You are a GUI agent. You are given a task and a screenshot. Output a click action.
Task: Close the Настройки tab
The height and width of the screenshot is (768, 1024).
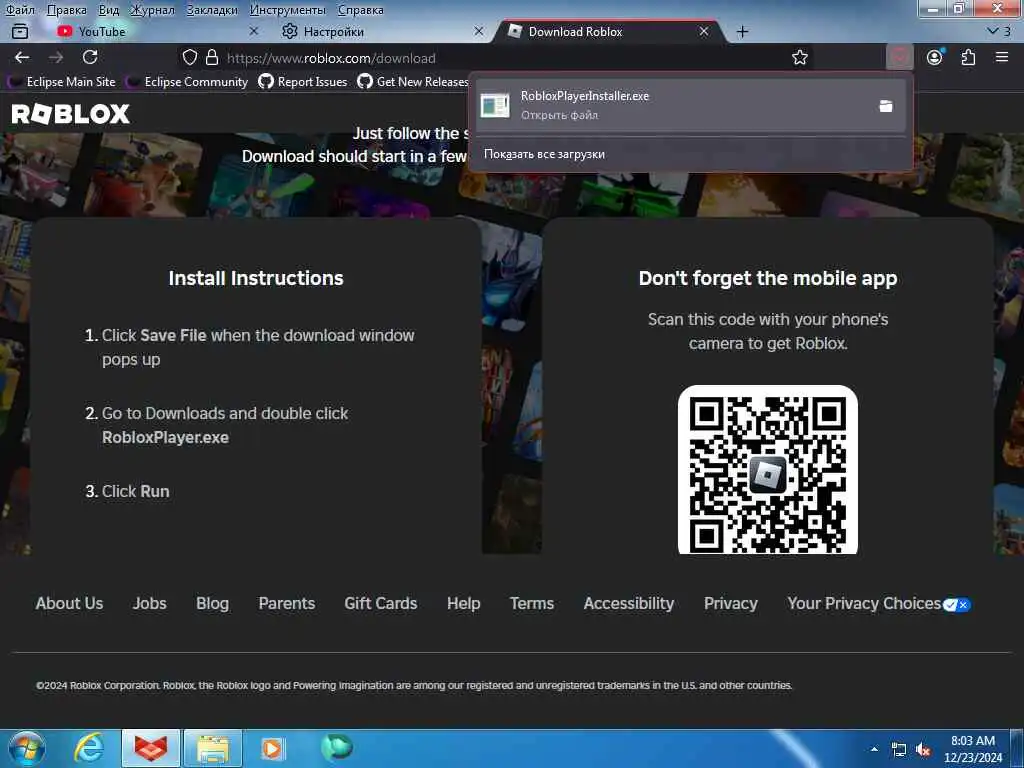tap(479, 31)
